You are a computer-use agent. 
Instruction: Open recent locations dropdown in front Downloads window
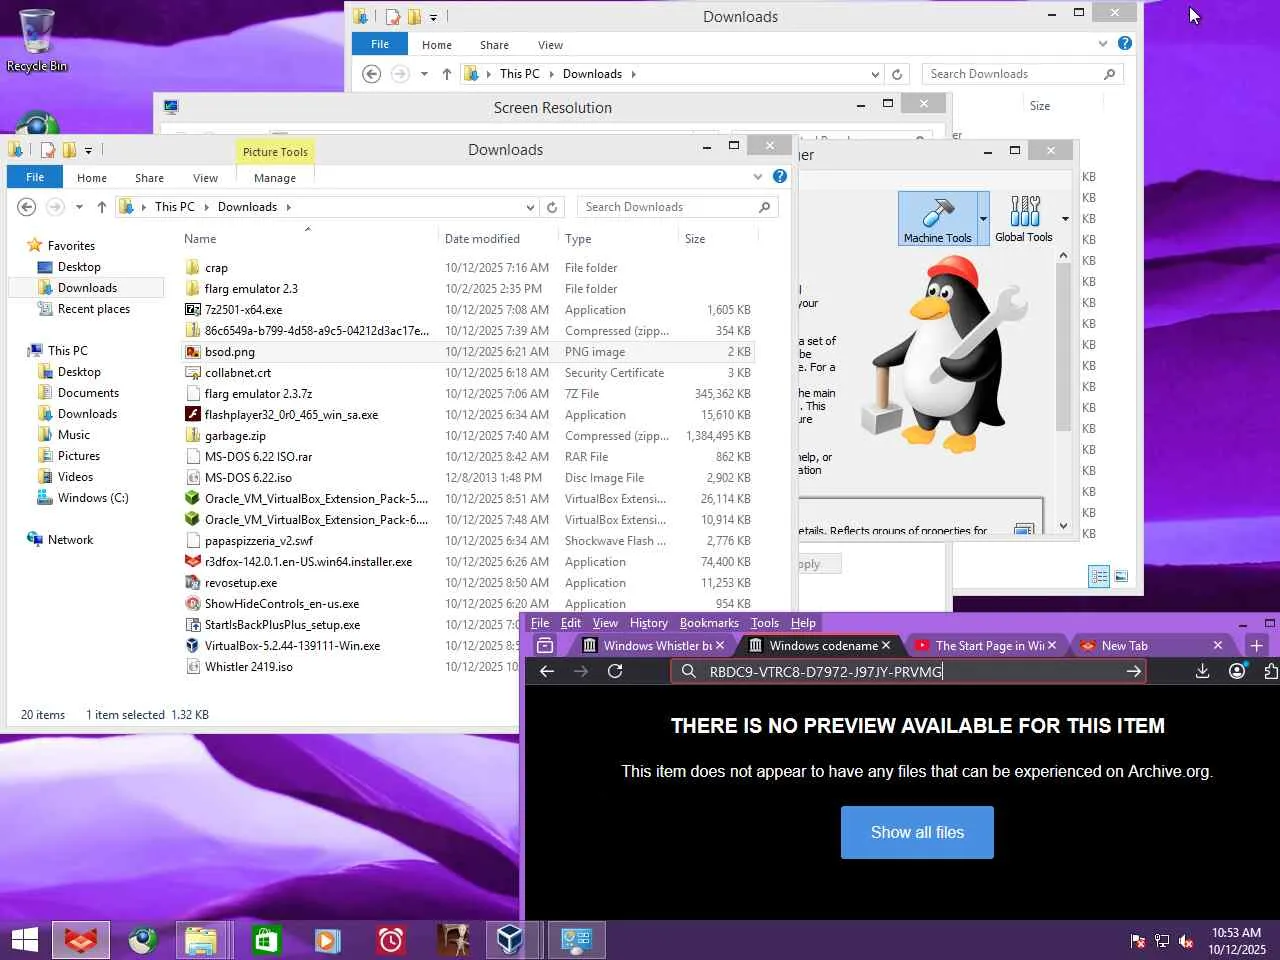click(80, 207)
